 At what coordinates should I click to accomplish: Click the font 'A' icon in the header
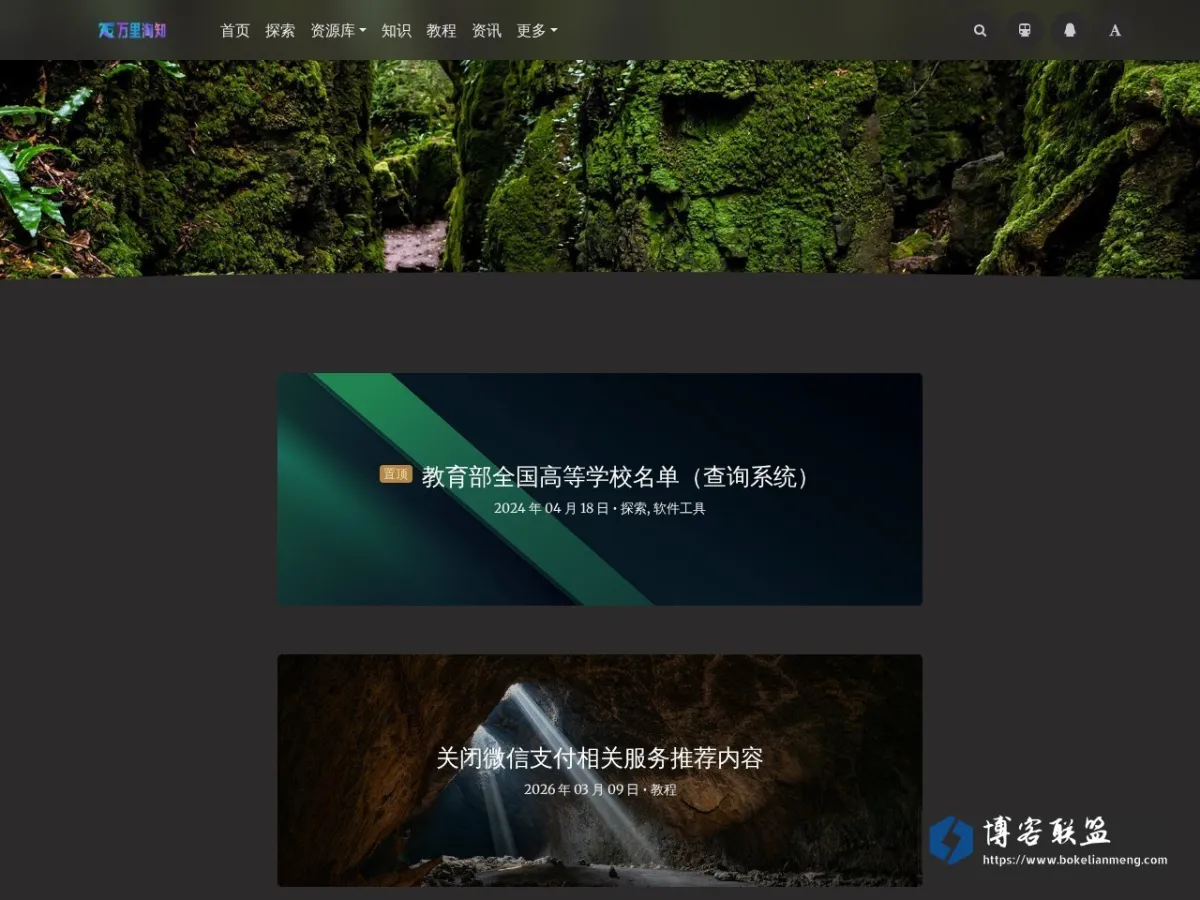(1115, 30)
